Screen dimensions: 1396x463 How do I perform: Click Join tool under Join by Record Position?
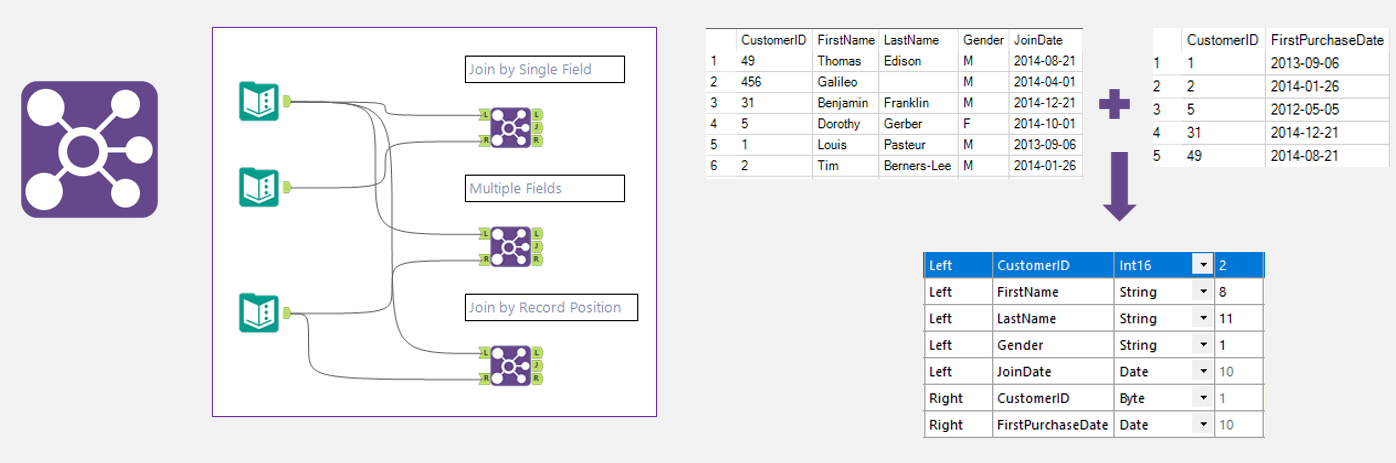coord(510,365)
